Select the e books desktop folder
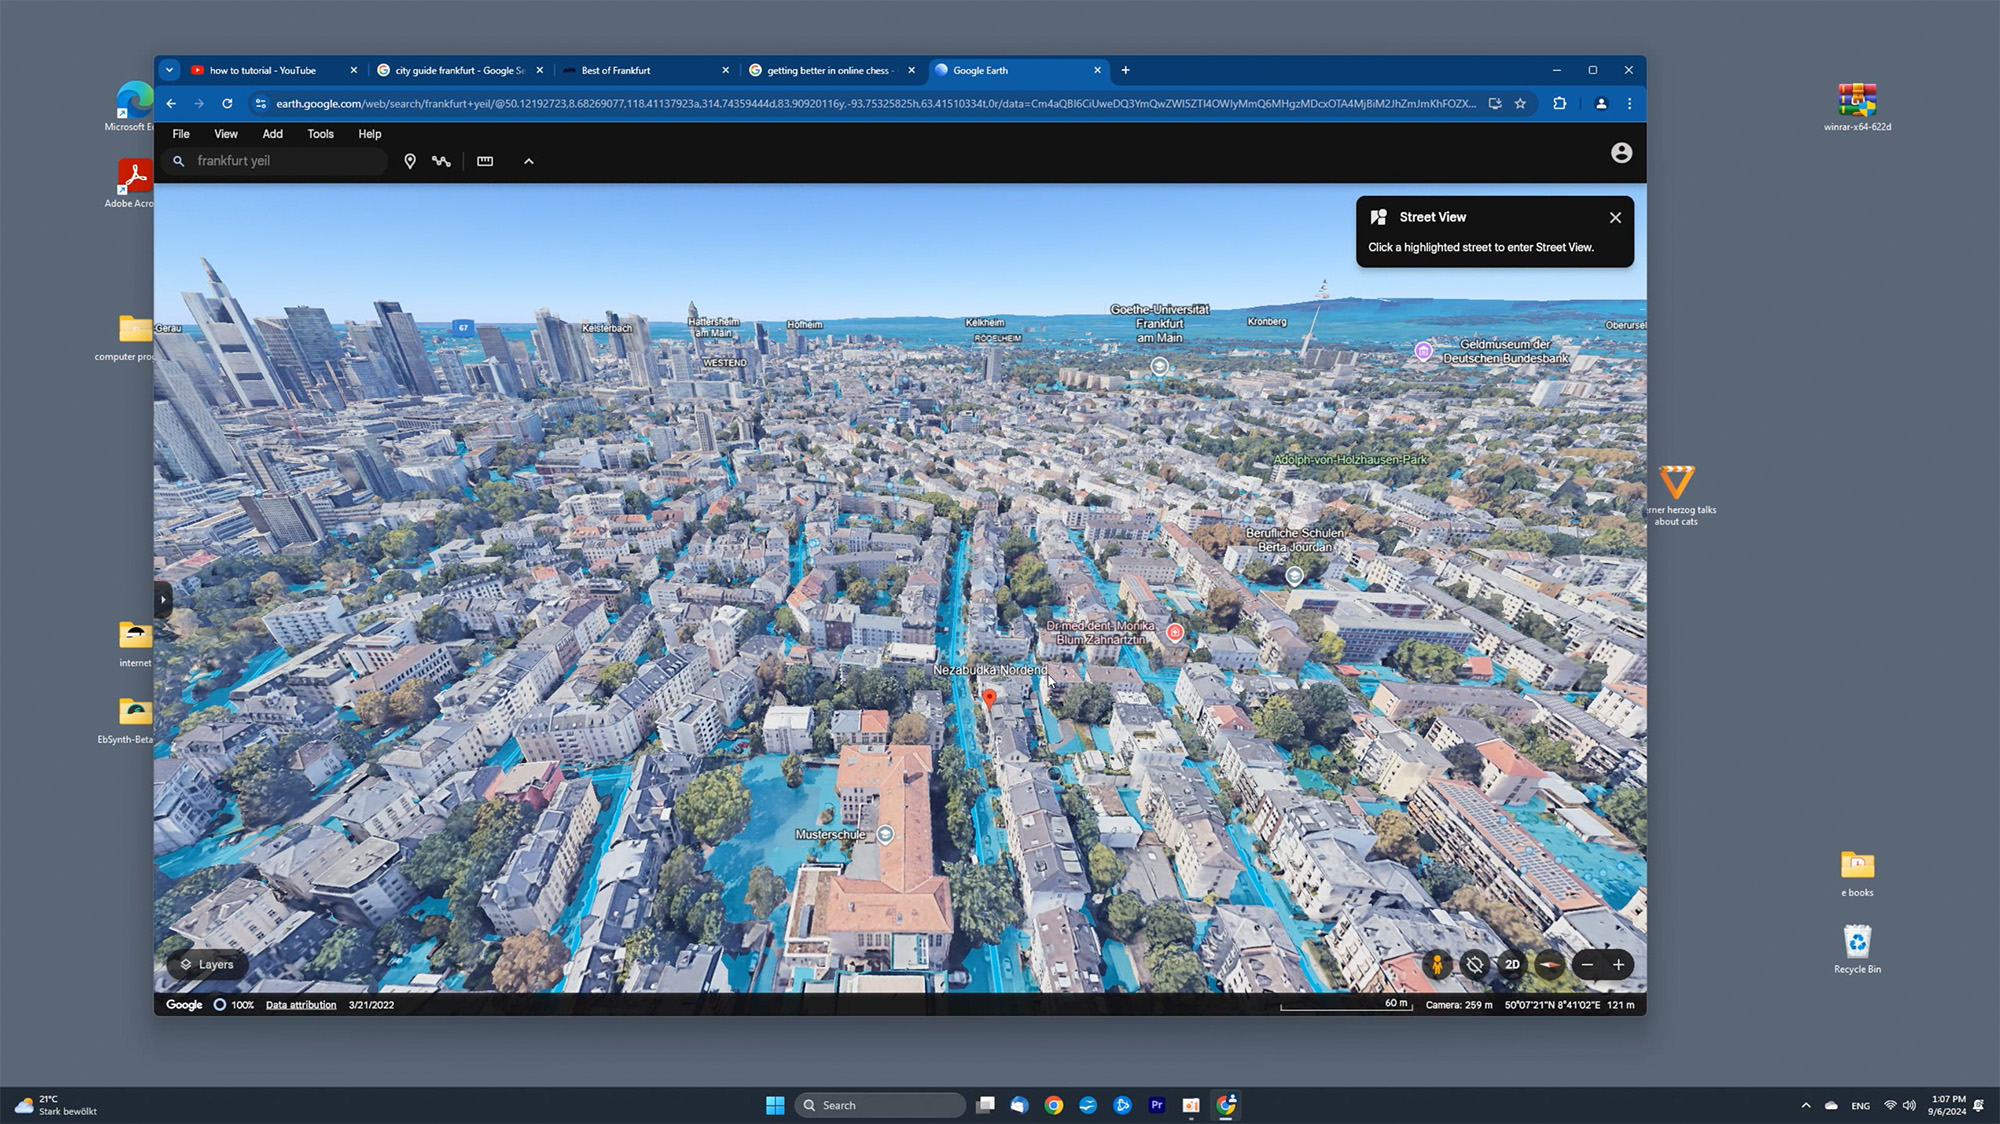Image resolution: width=2000 pixels, height=1124 pixels. click(1857, 873)
